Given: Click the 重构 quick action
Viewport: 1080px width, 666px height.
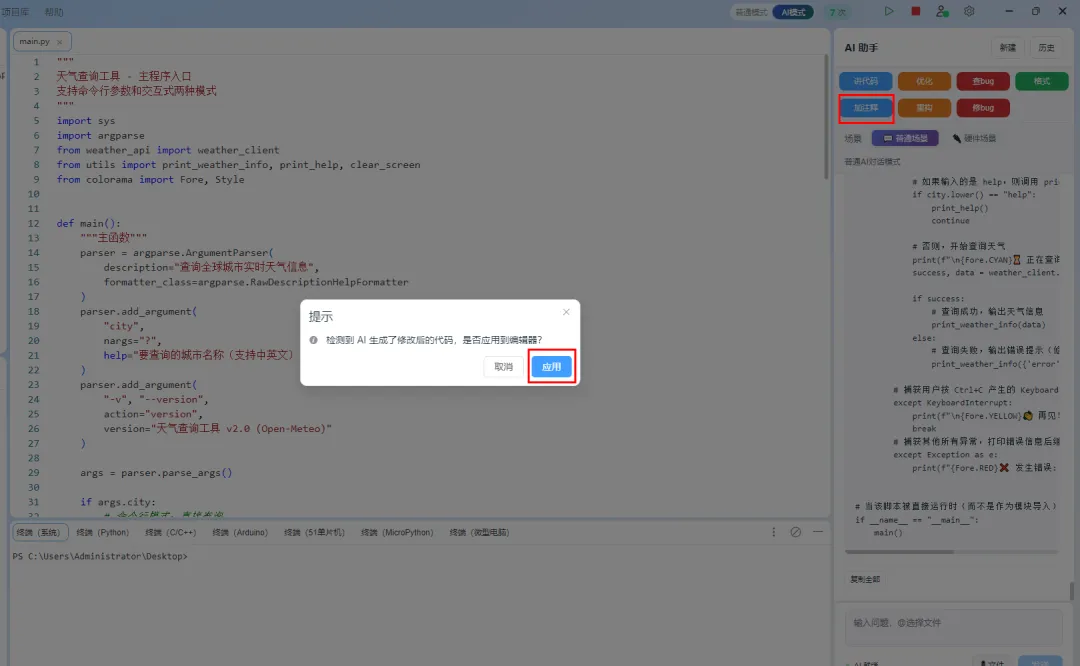Looking at the screenshot, I should coord(924,108).
